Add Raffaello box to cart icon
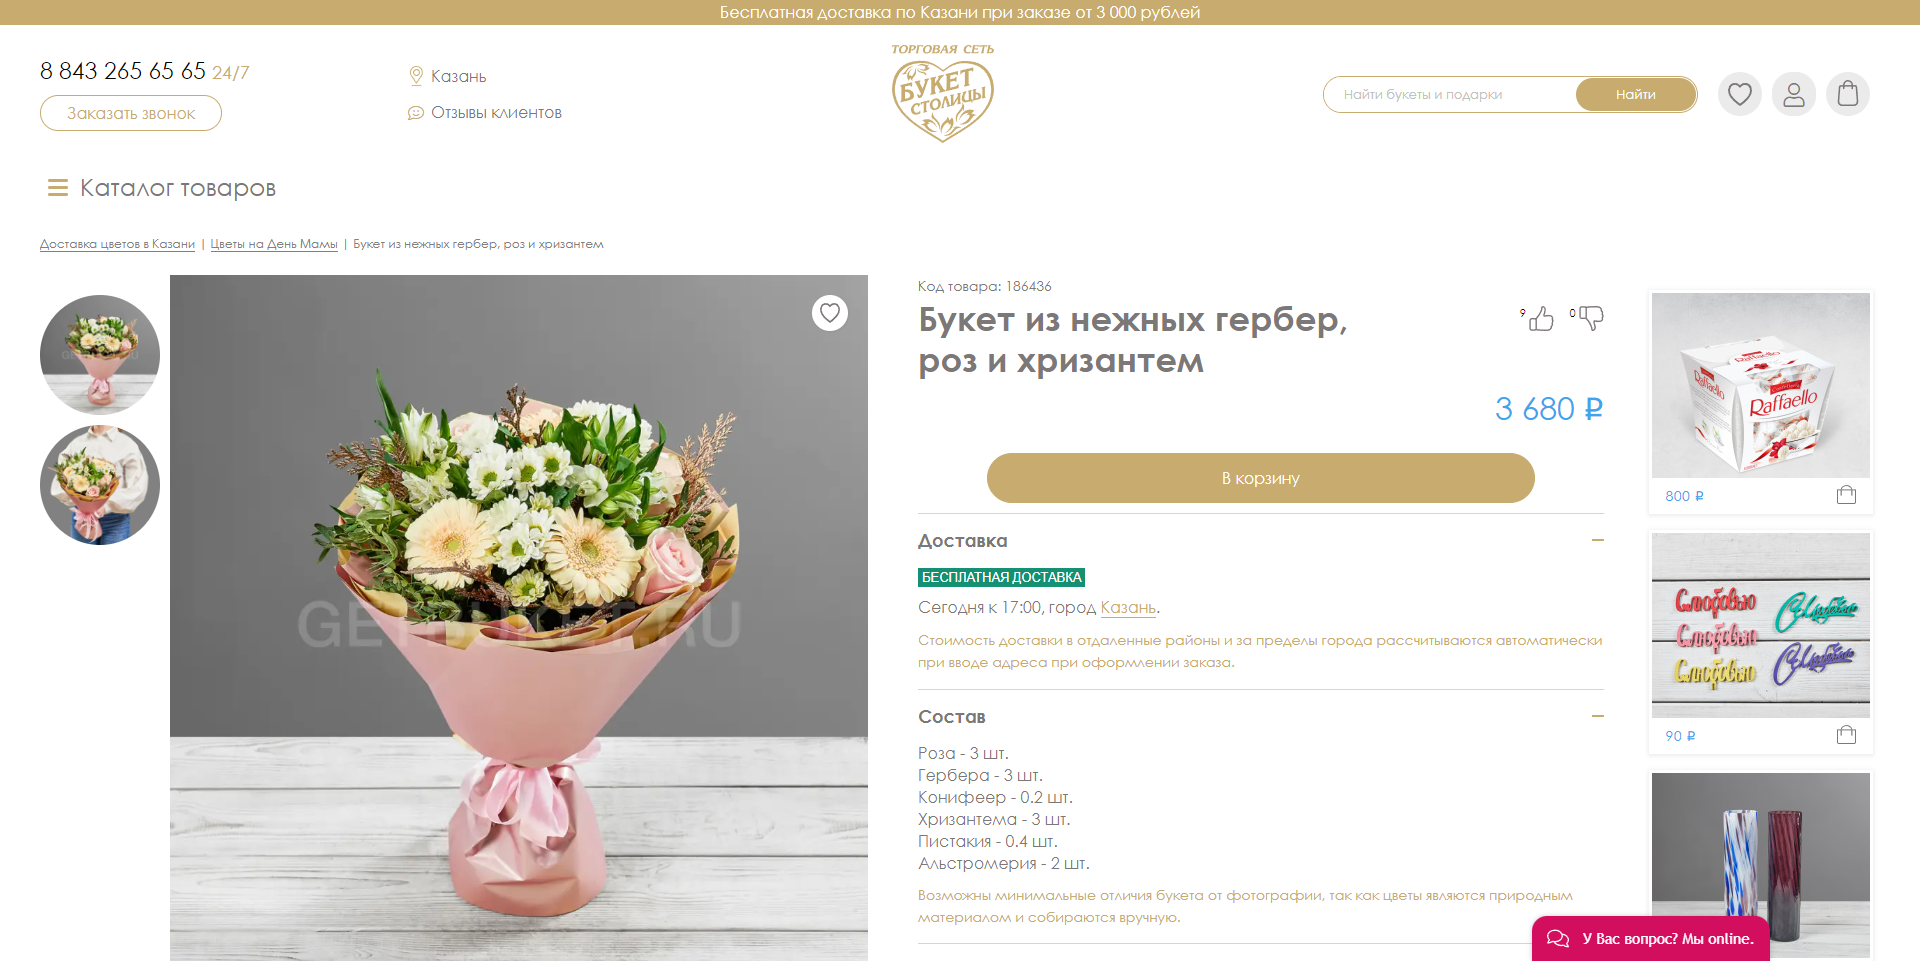 (x=1846, y=495)
